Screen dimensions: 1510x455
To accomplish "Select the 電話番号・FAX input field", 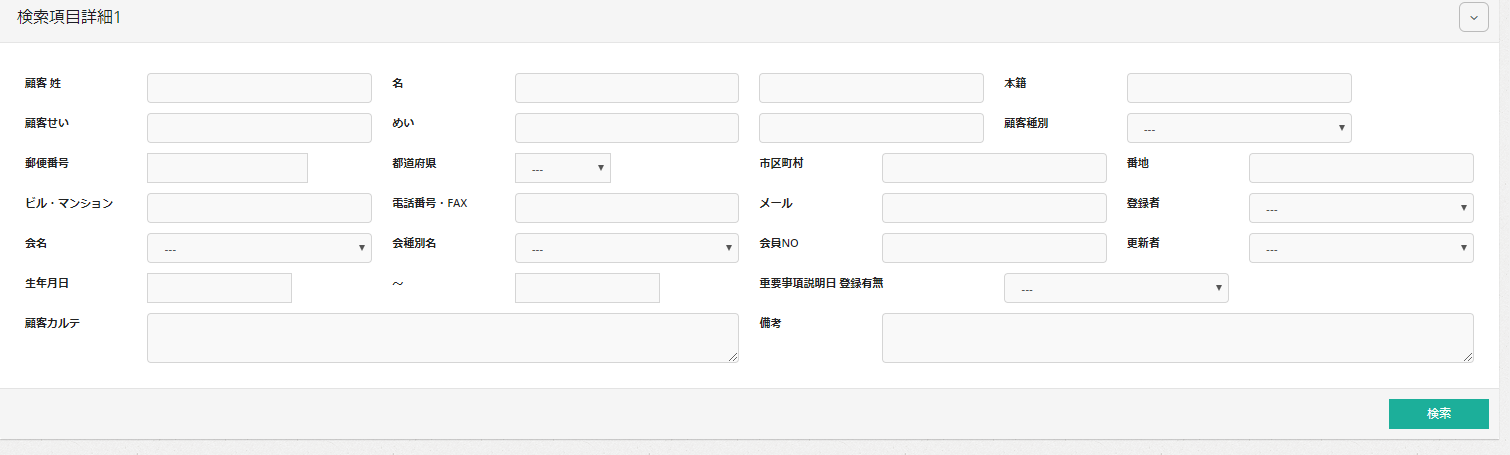I will (626, 208).
